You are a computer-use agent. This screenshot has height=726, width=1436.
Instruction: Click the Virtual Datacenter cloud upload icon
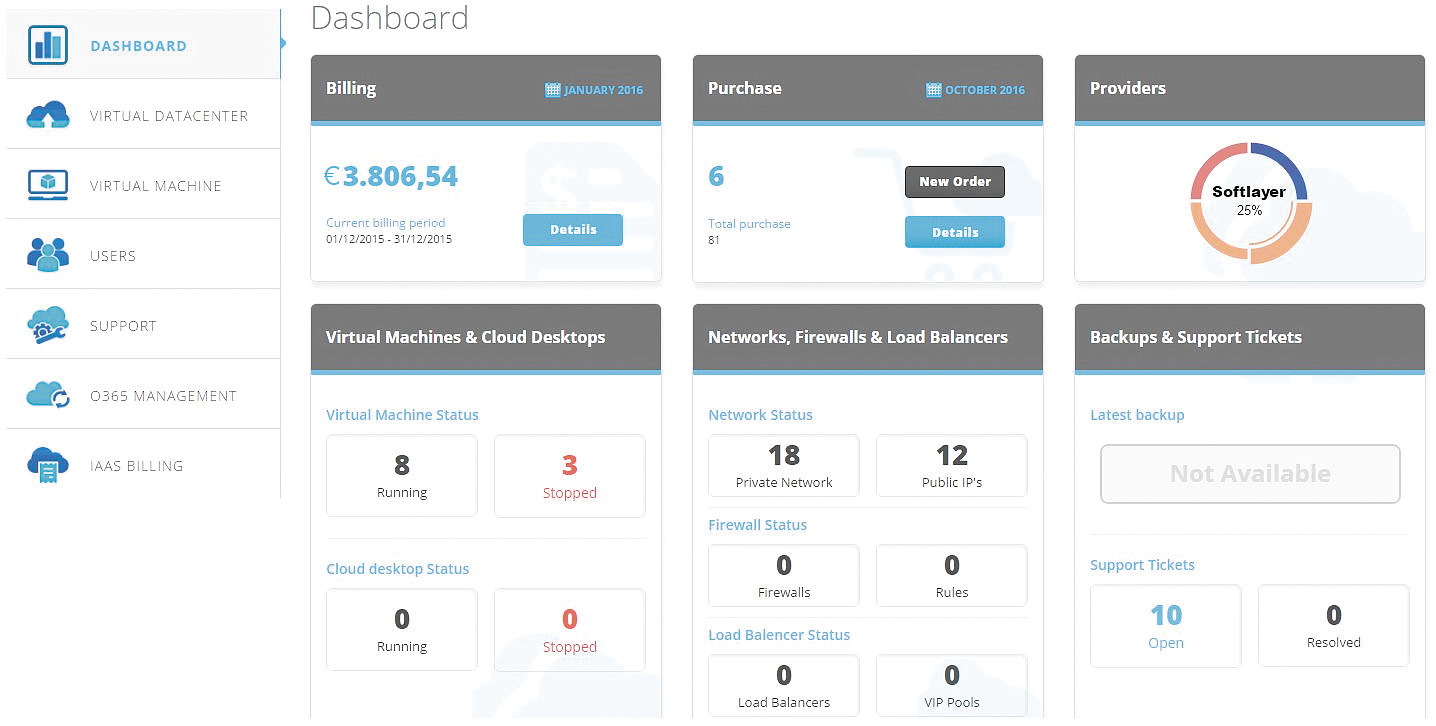tap(48, 115)
